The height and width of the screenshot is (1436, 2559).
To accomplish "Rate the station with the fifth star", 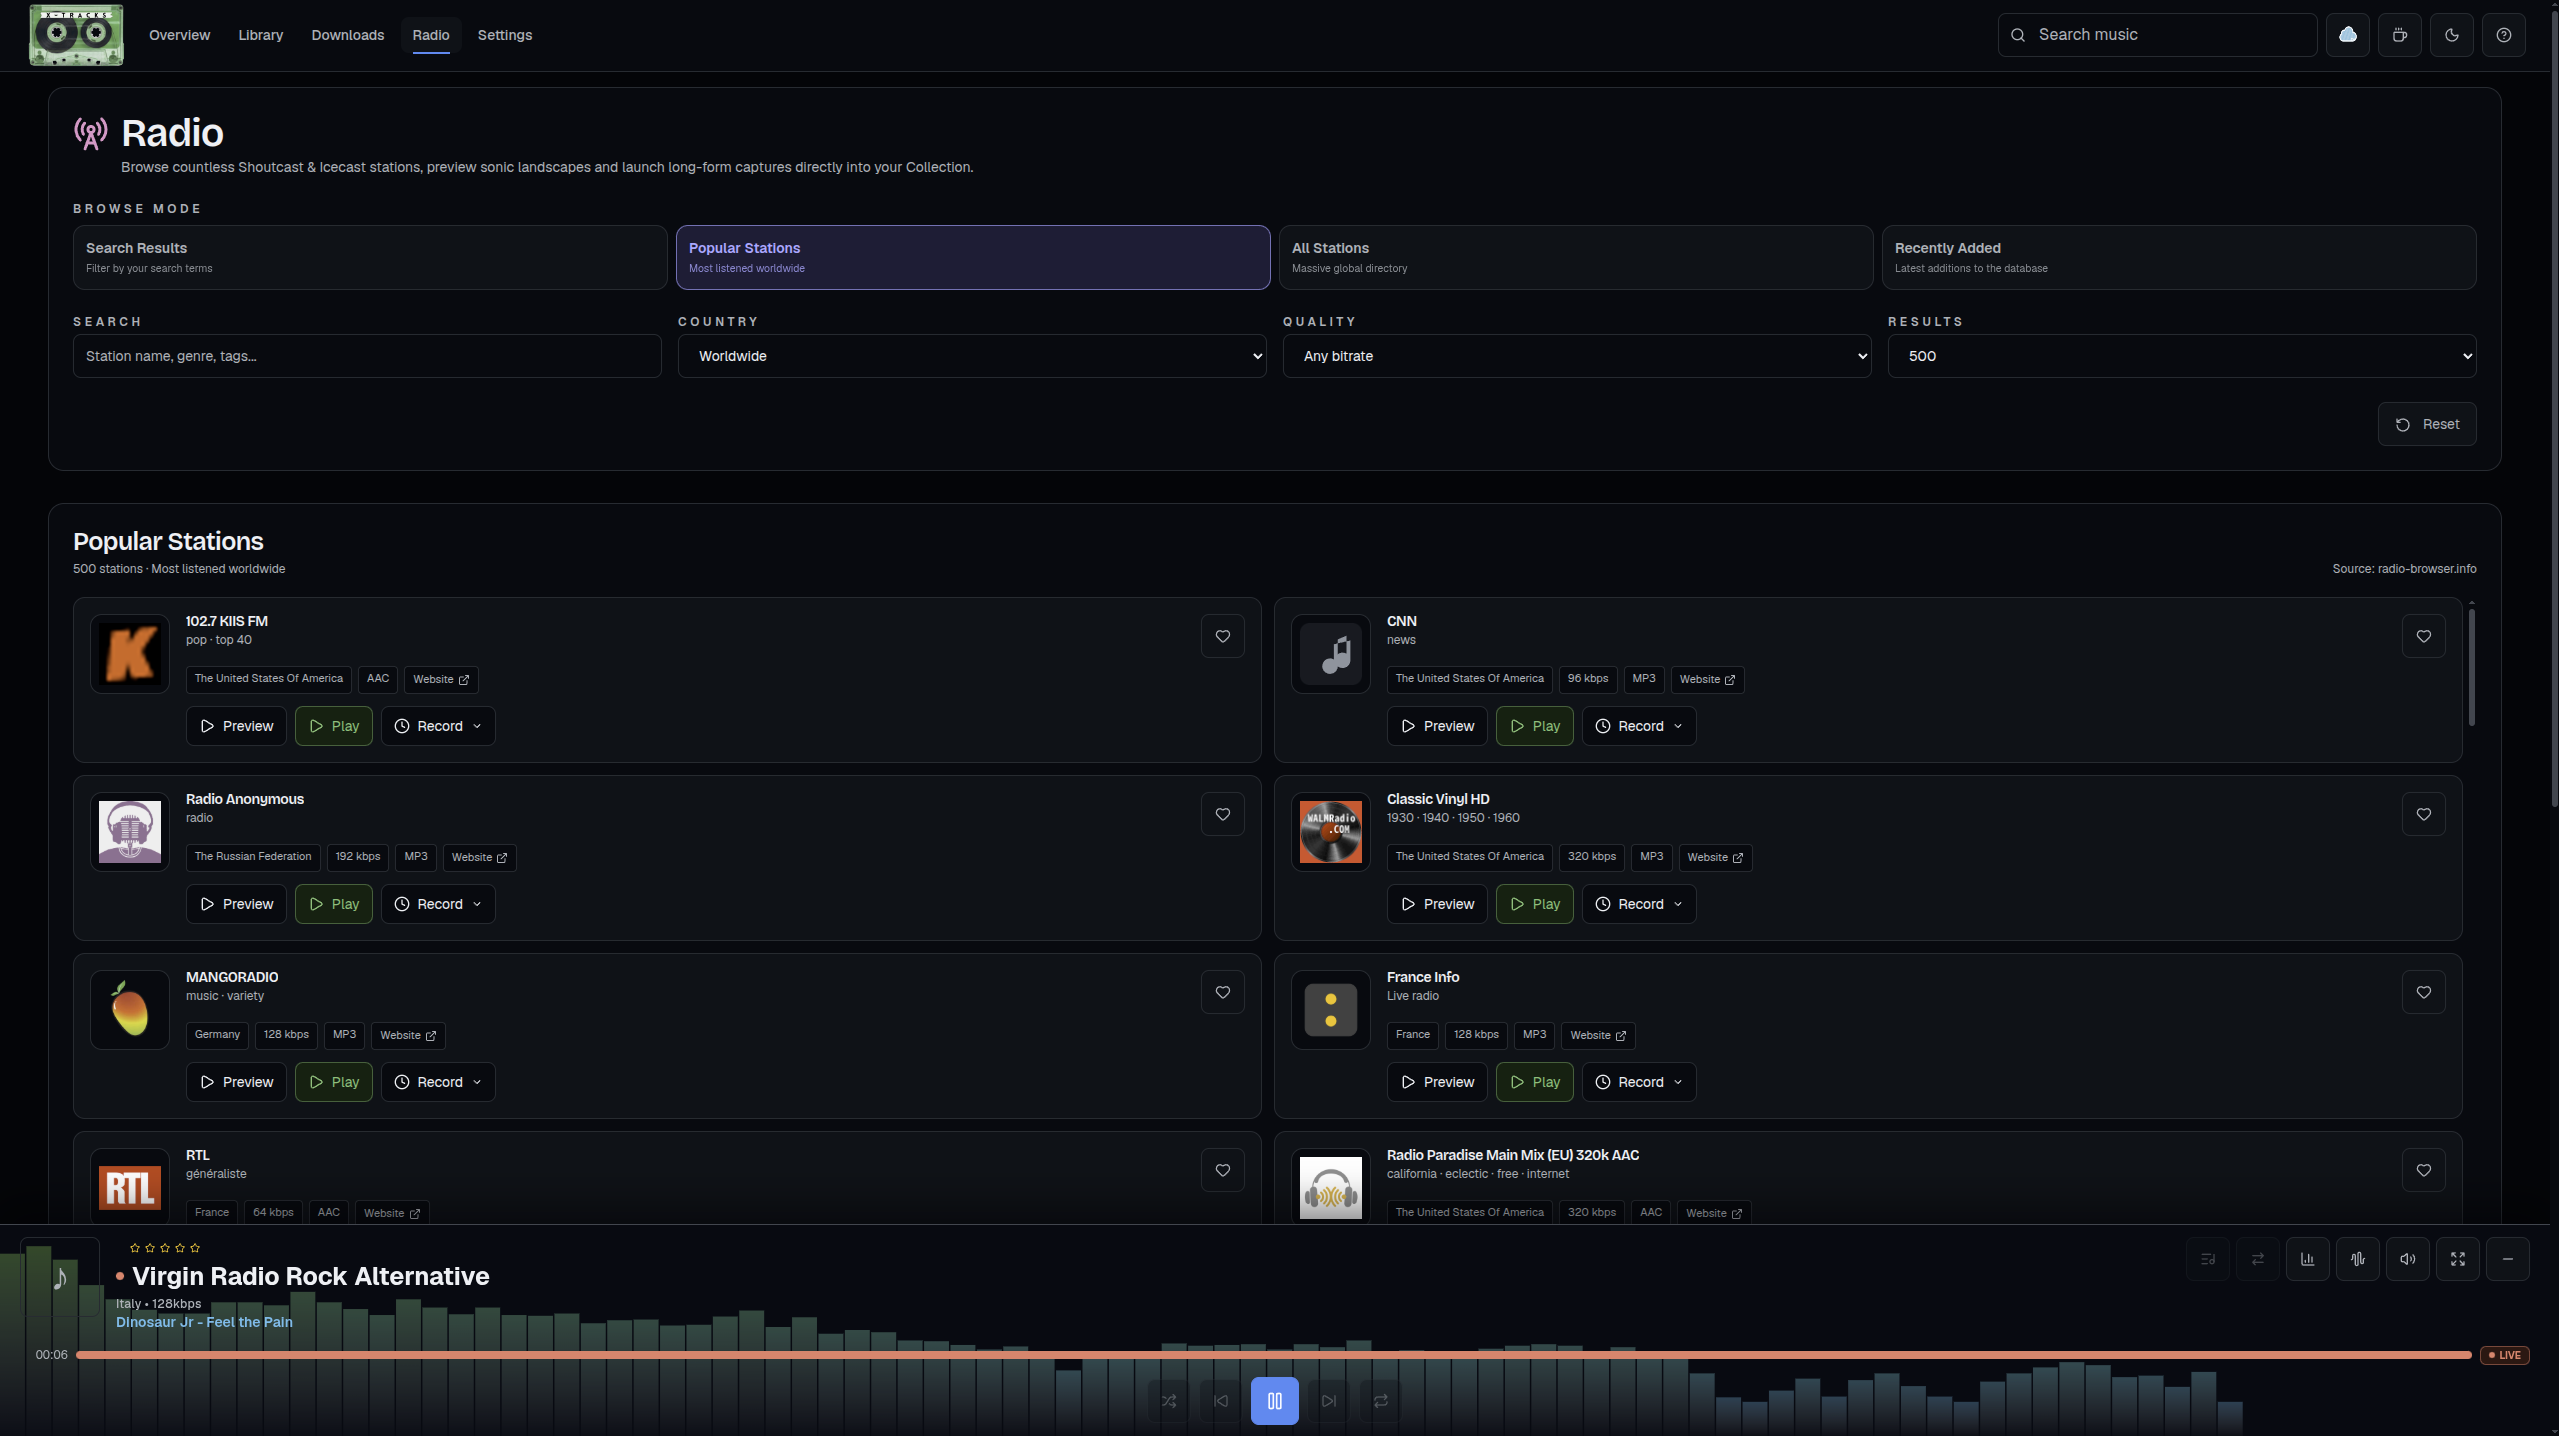I will click(195, 1248).
